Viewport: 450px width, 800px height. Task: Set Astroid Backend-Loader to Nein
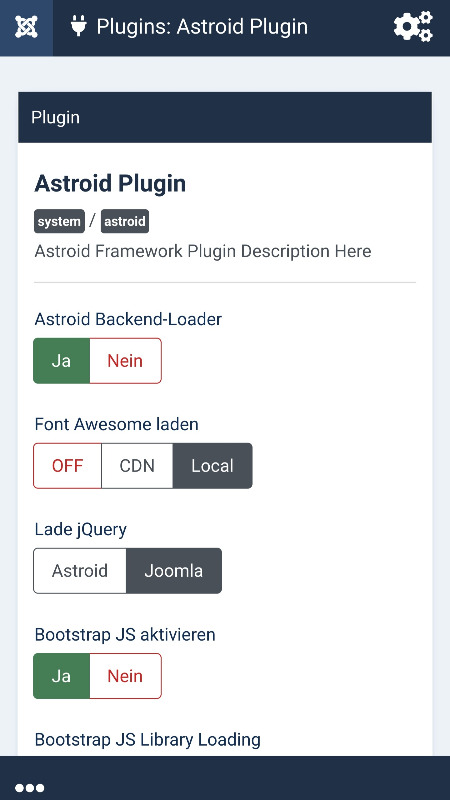pyautogui.click(x=126, y=361)
